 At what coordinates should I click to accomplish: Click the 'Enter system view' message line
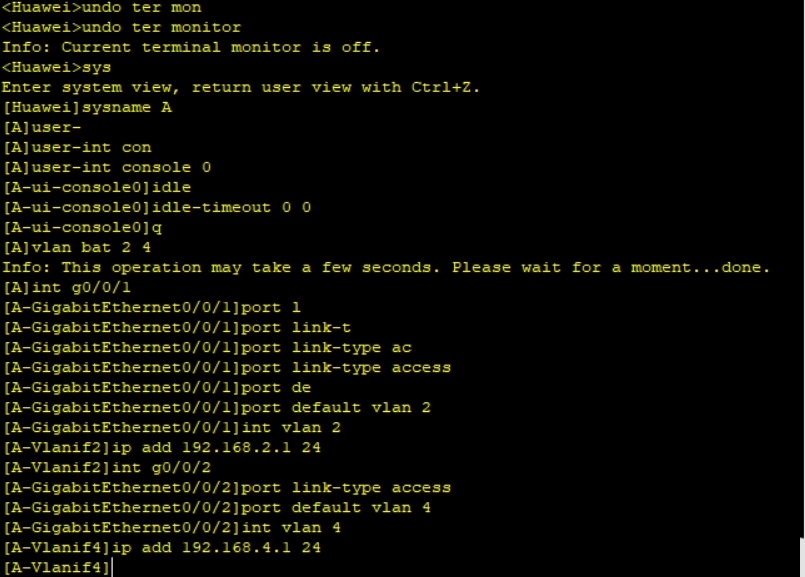point(241,87)
